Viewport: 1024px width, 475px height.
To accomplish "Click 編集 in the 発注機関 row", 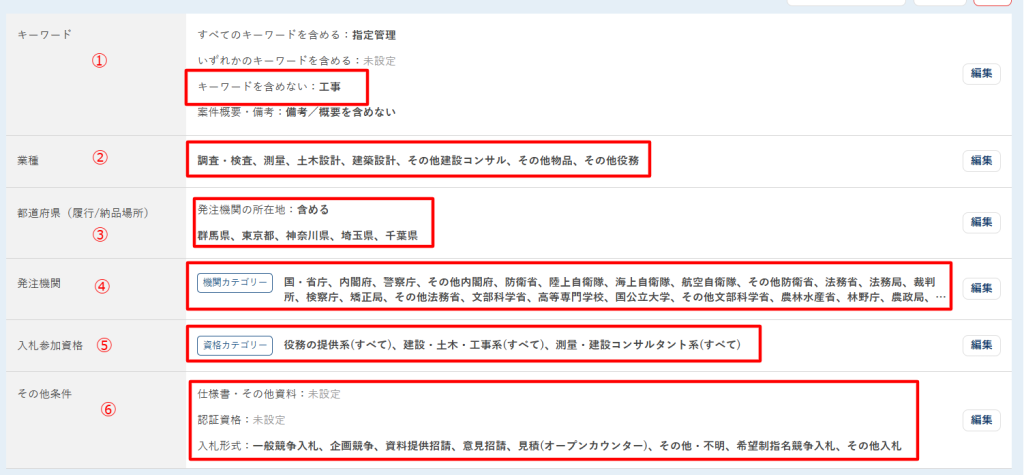I will 982,288.
